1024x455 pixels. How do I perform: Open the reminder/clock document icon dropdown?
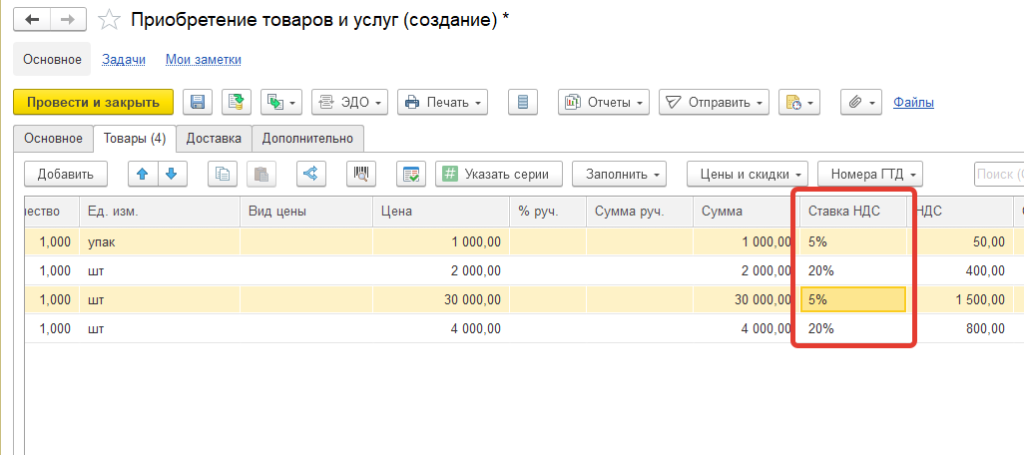point(799,102)
